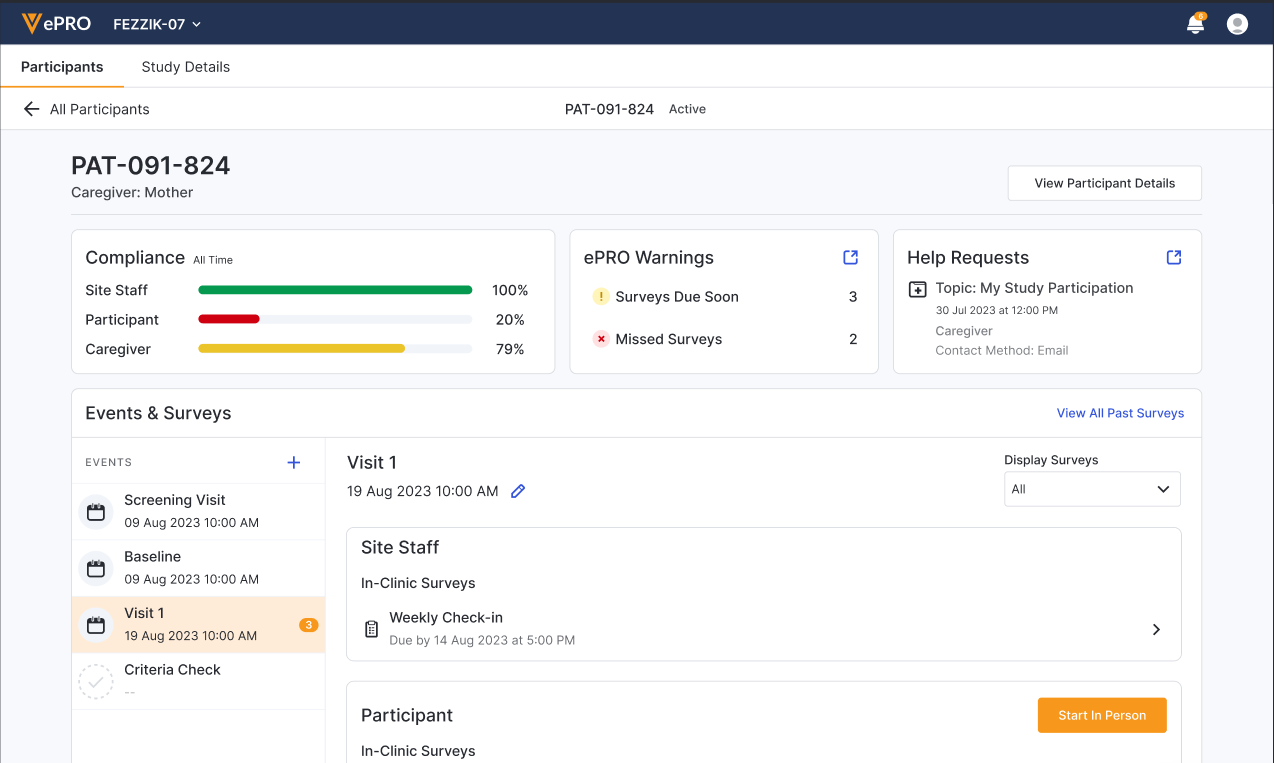The height and width of the screenshot is (763, 1274).
Task: Select the Participants tab
Action: pyautogui.click(x=62, y=67)
